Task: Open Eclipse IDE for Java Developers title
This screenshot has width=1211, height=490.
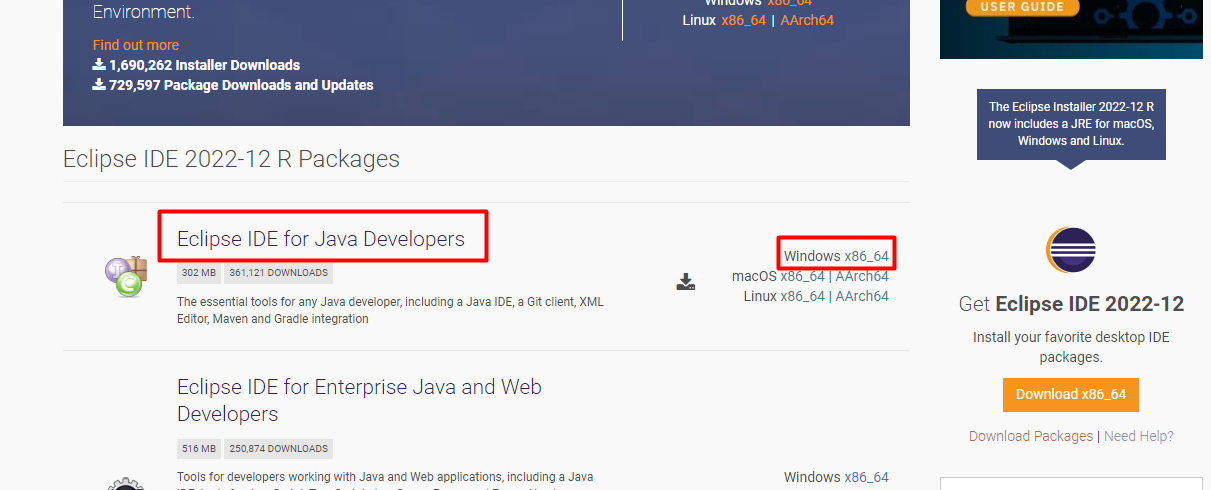Action: [321, 239]
